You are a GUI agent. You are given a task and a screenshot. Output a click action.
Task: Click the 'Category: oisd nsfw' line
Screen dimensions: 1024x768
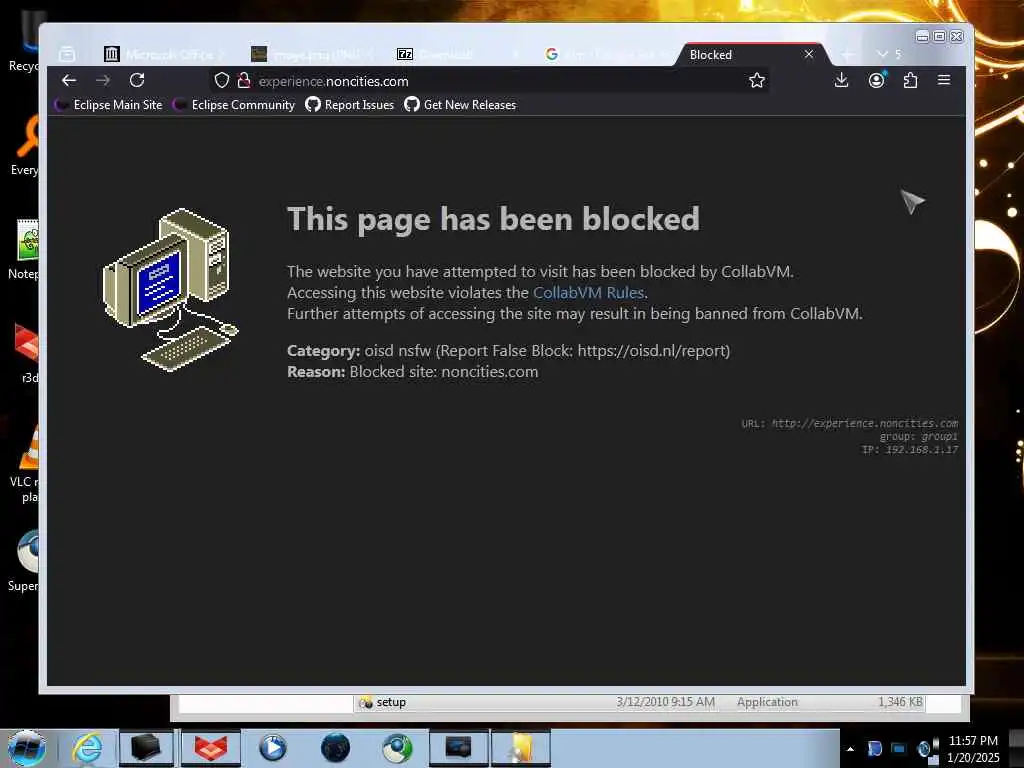(x=508, y=351)
